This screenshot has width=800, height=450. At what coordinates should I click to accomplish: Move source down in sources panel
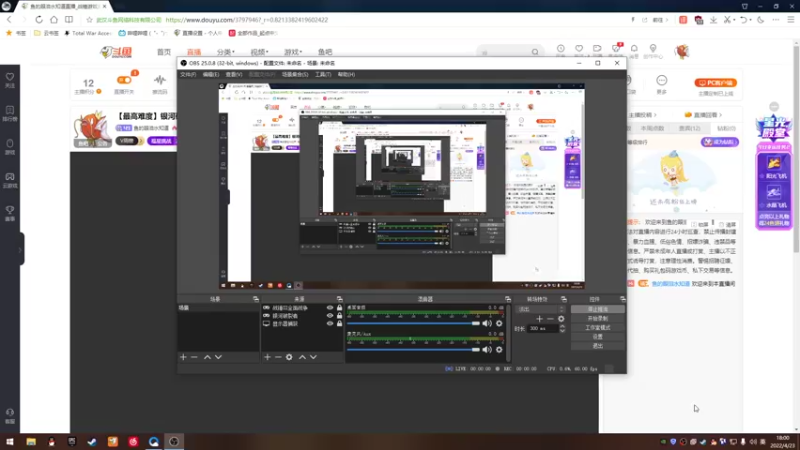(x=313, y=357)
